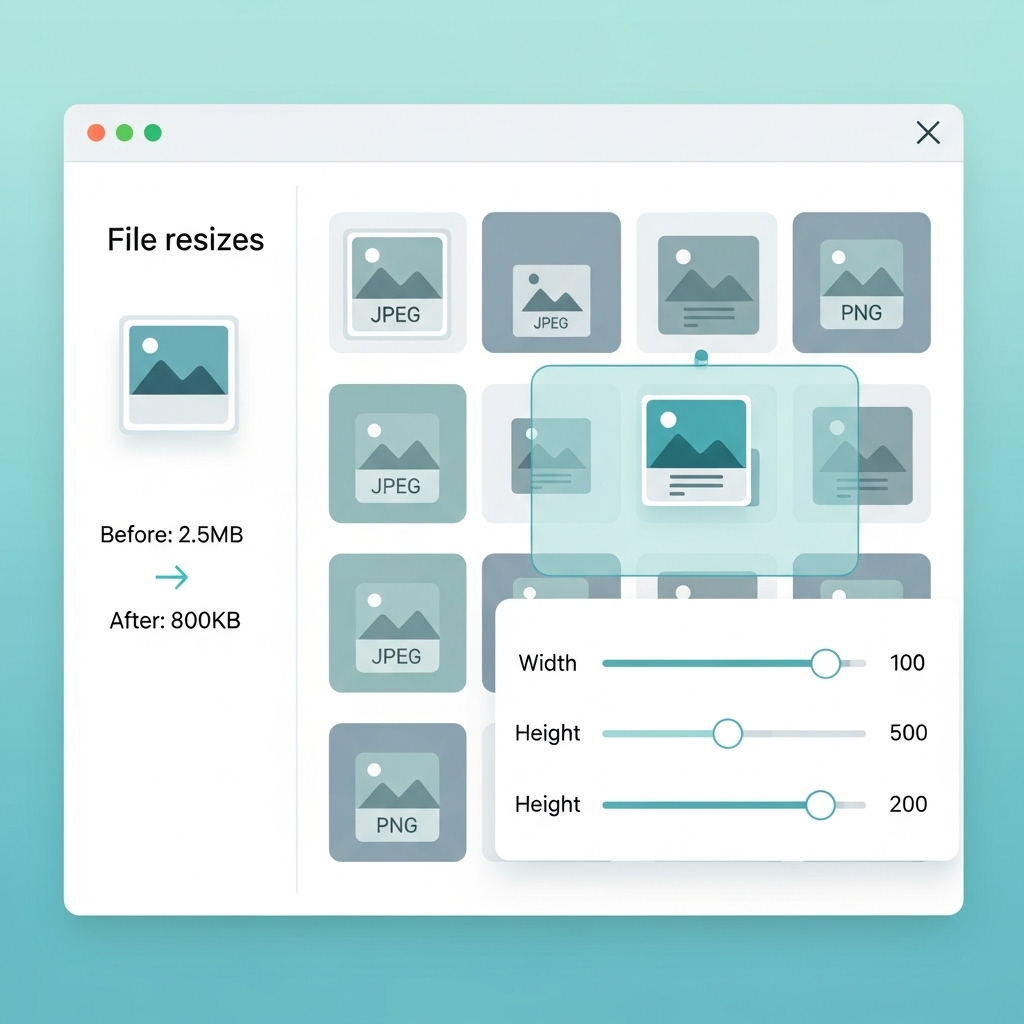Select the PNG file tile in top row
Image resolution: width=1024 pixels, height=1024 pixels.
(861, 282)
